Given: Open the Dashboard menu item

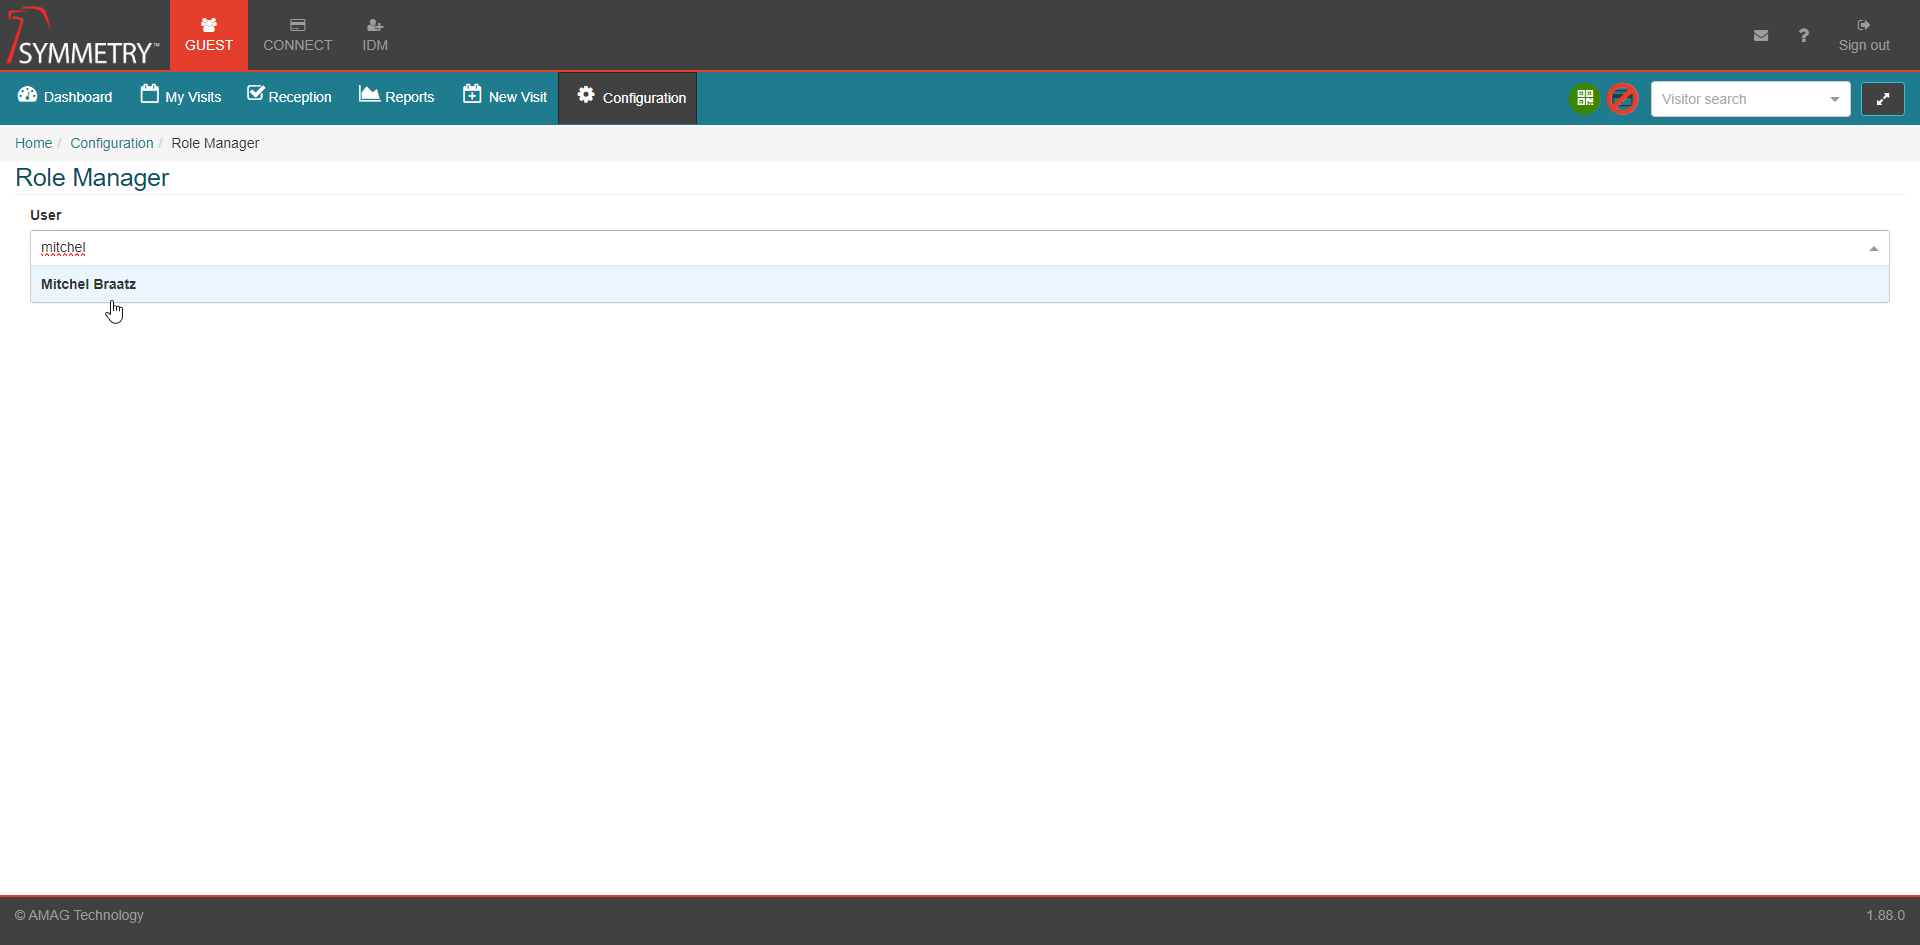Looking at the screenshot, I should pyautogui.click(x=65, y=97).
